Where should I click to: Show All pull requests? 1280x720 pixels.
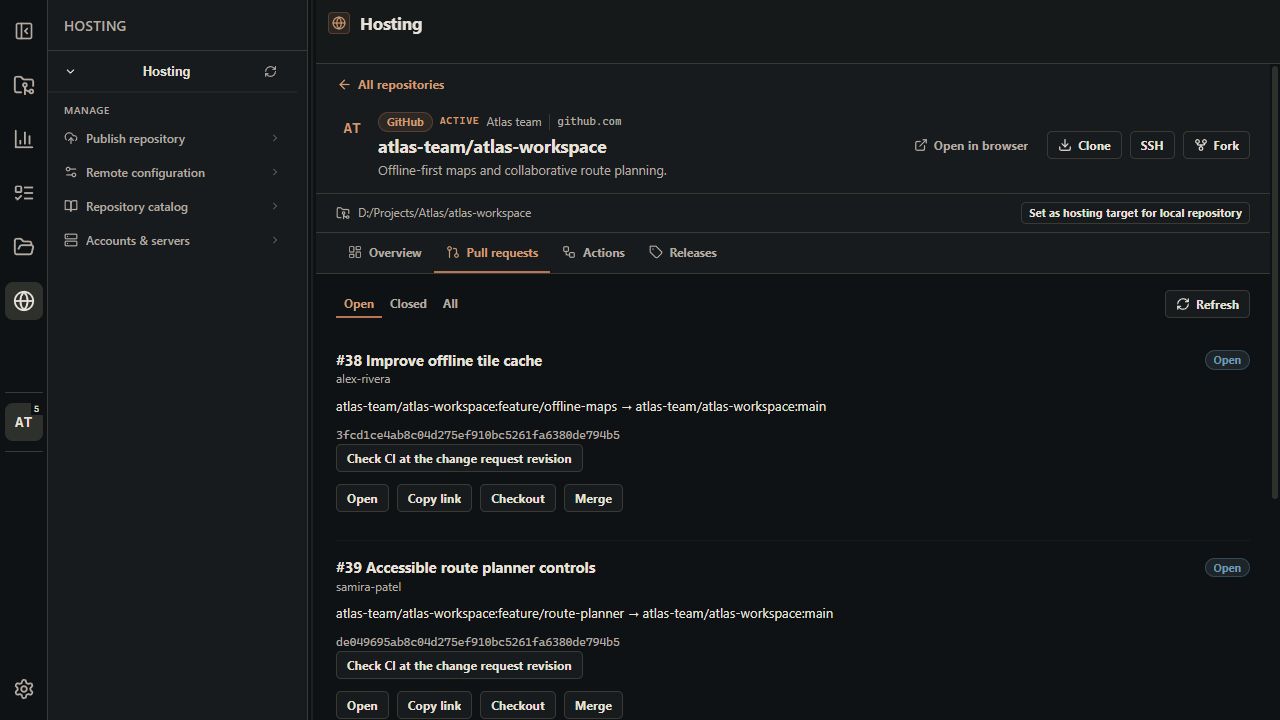click(x=450, y=304)
